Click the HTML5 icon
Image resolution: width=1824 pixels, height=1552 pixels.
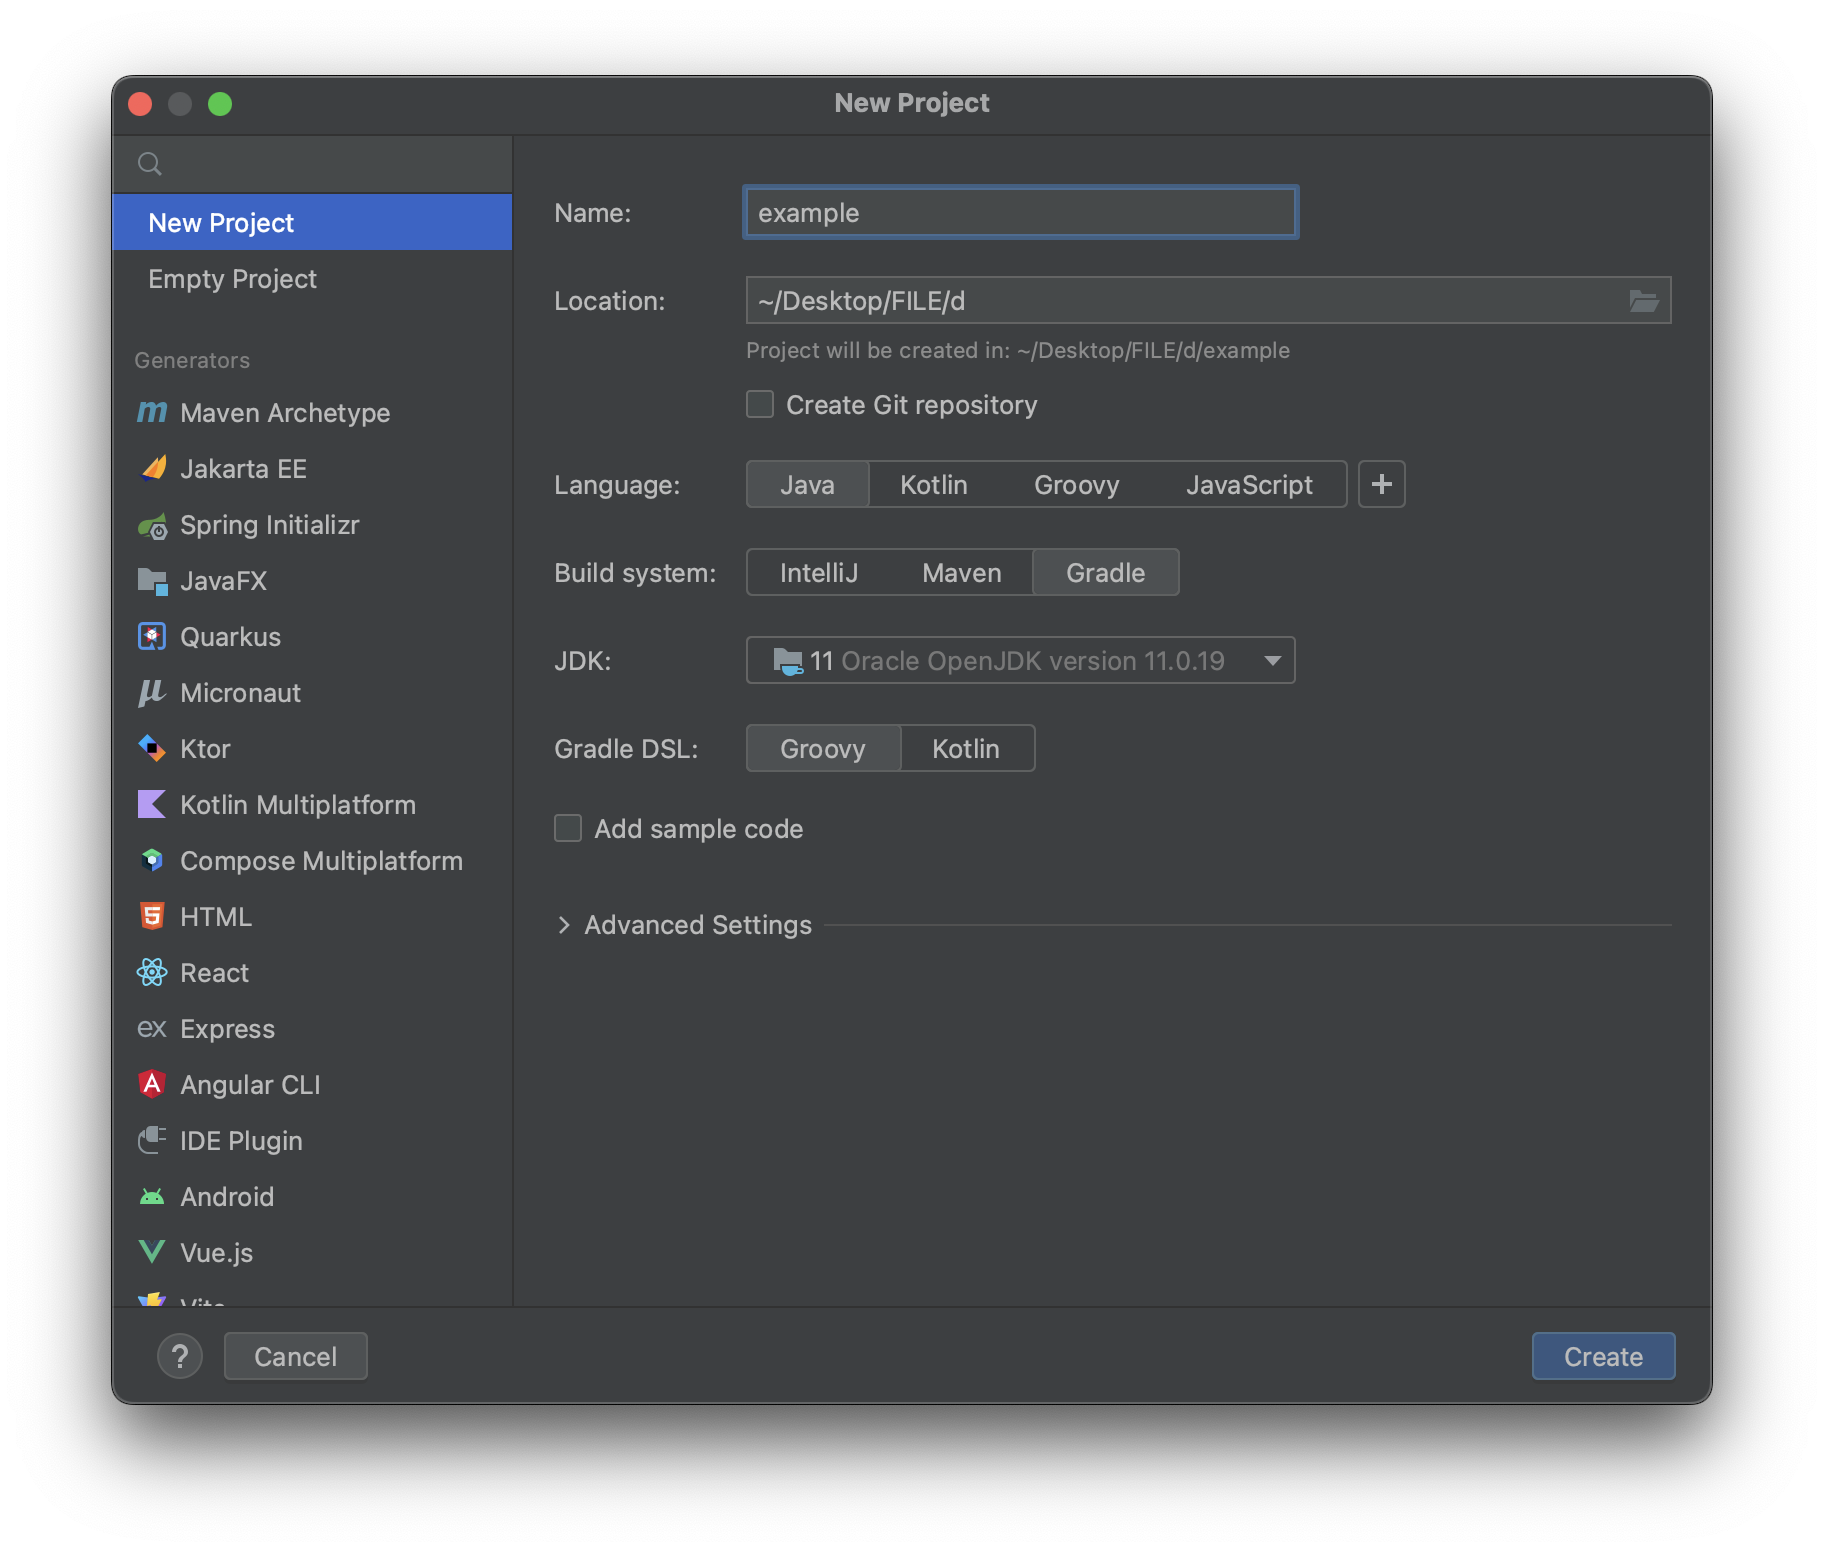pyautogui.click(x=152, y=916)
